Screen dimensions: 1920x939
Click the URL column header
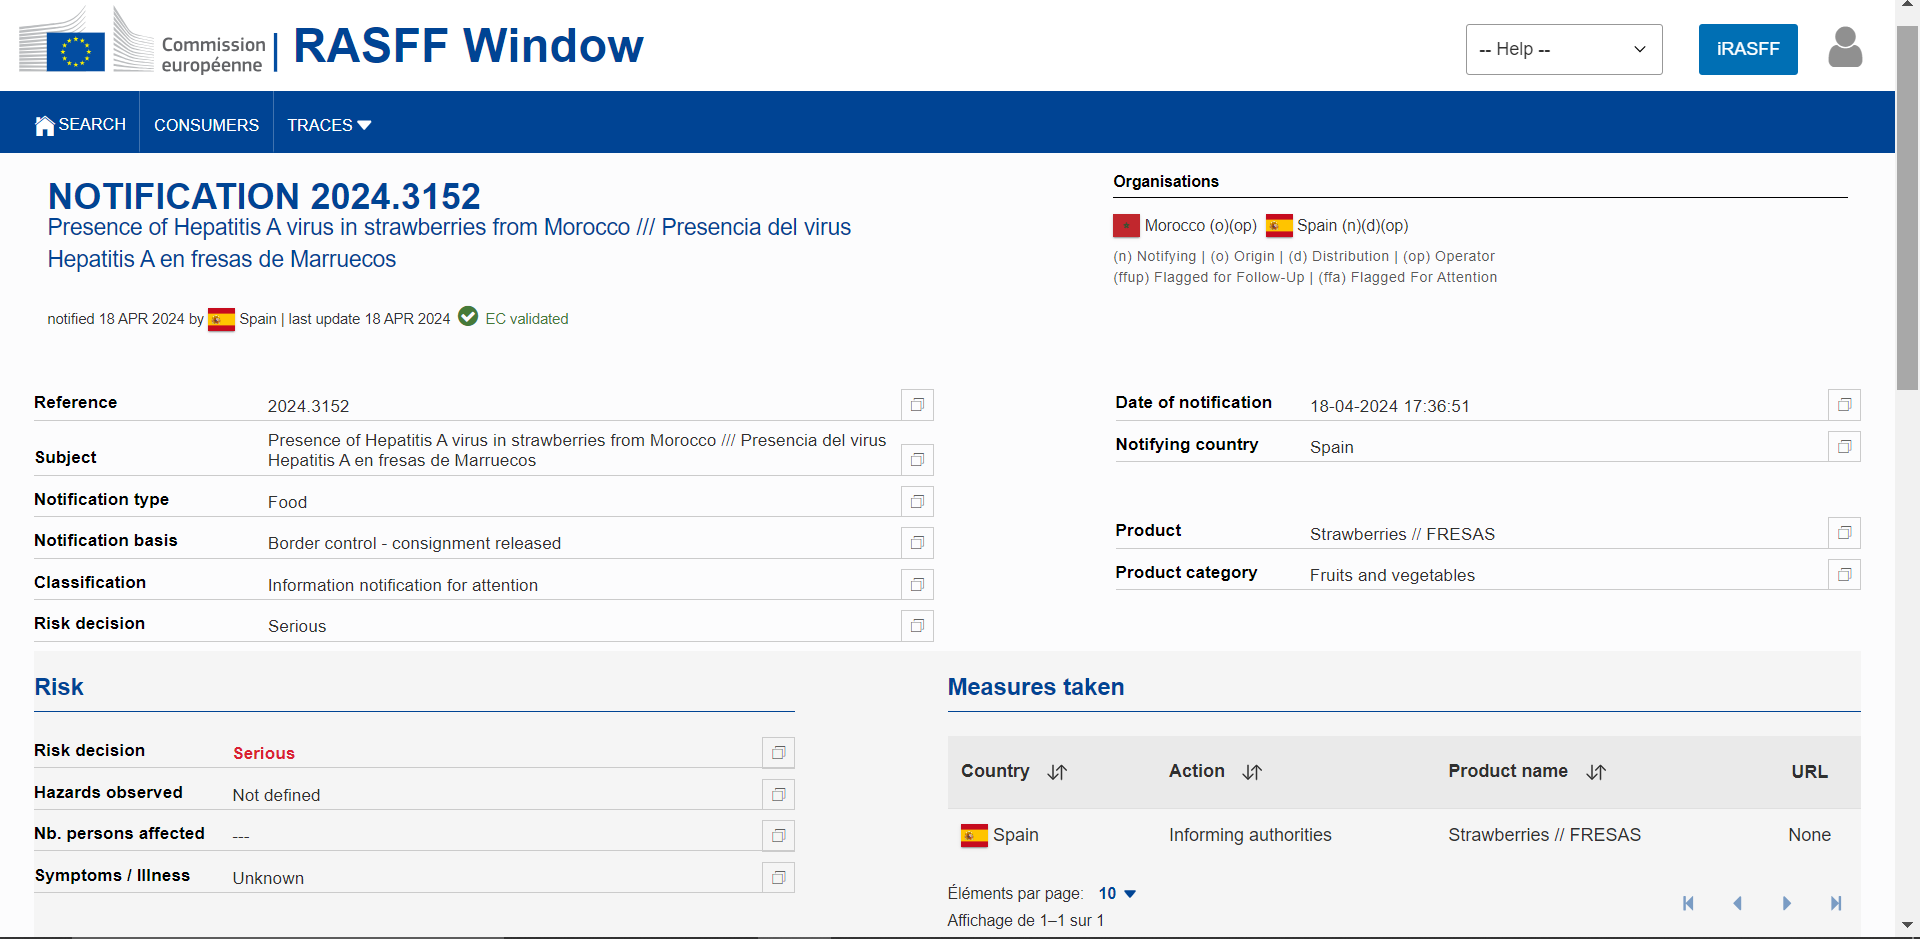click(1809, 772)
